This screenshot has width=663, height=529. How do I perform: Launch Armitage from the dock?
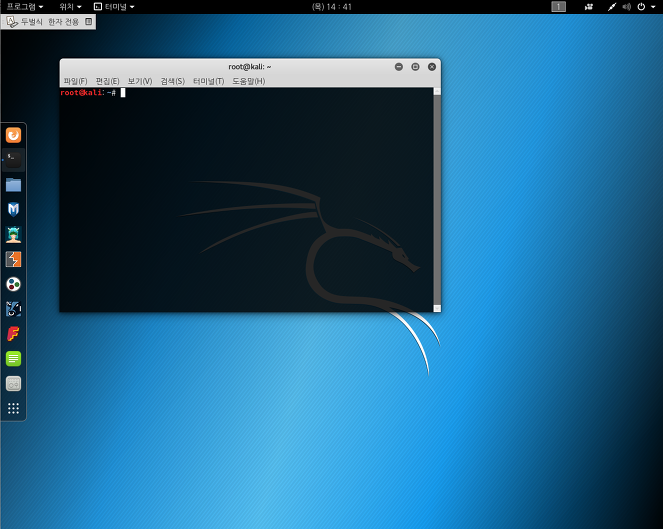14,234
